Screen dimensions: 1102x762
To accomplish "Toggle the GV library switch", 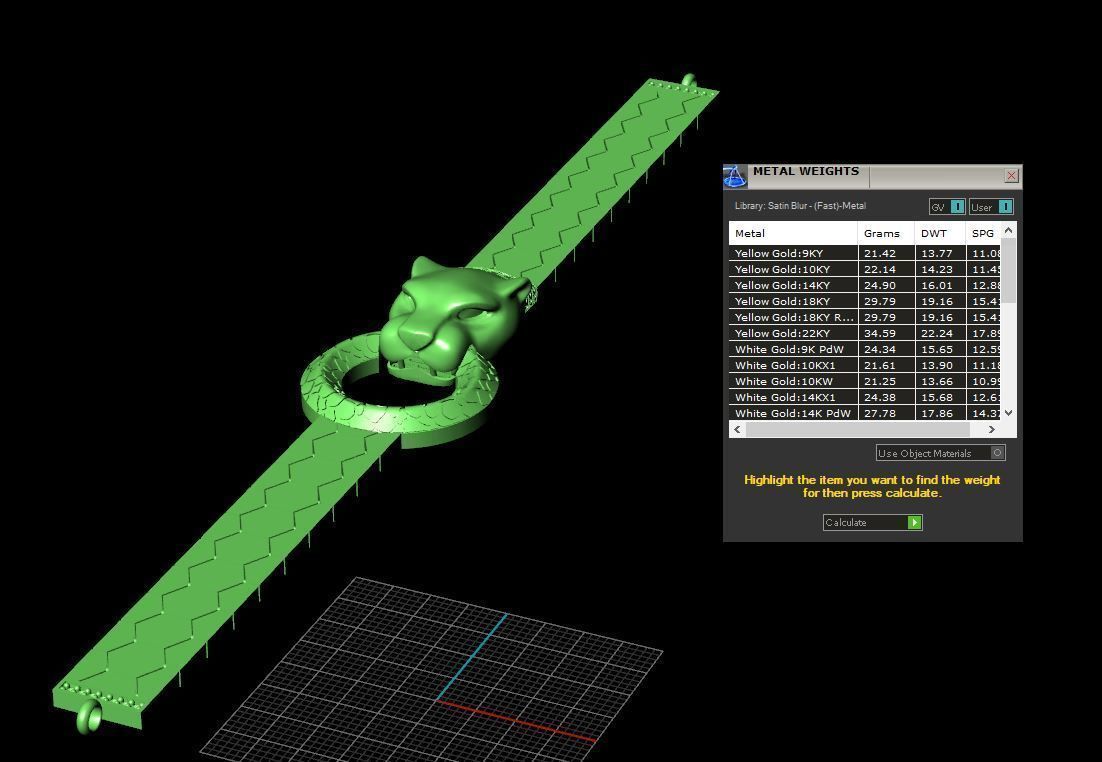I will (947, 207).
